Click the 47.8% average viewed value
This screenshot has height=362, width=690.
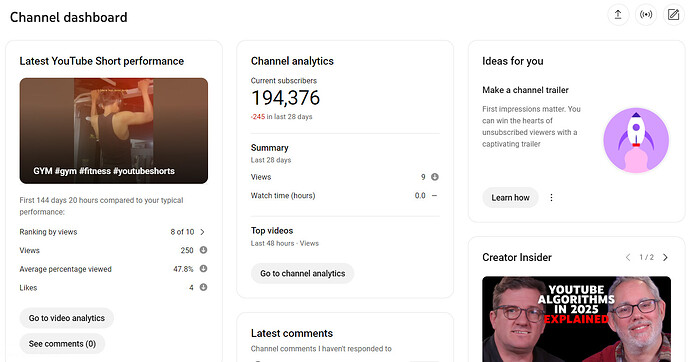click(183, 269)
